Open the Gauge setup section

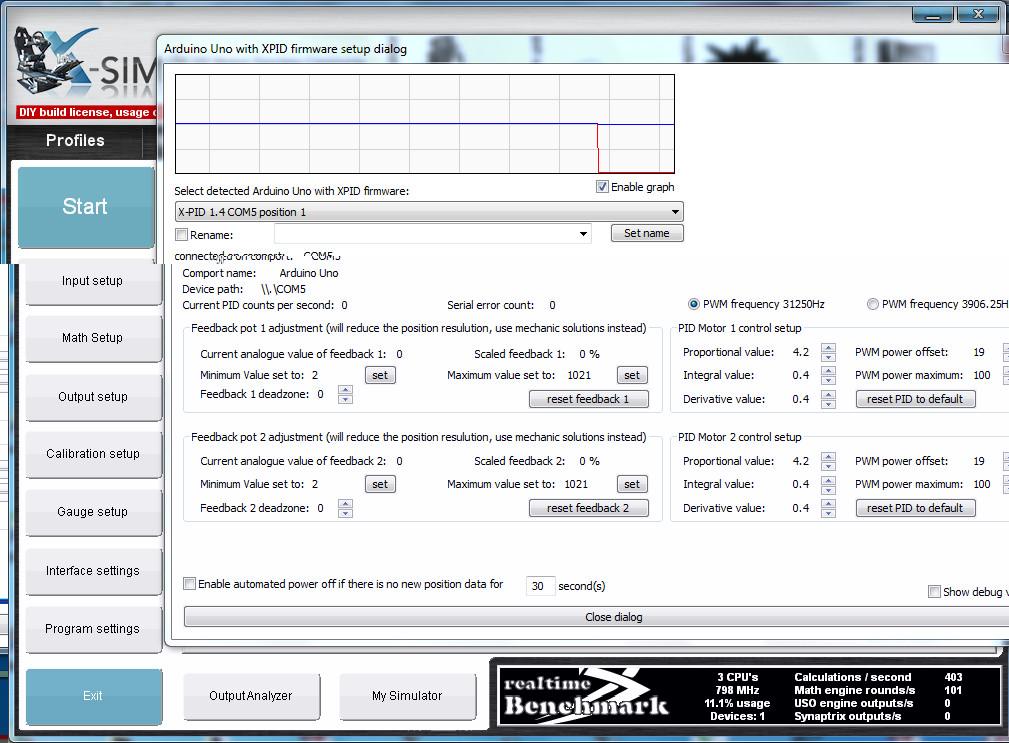[x=92, y=512]
